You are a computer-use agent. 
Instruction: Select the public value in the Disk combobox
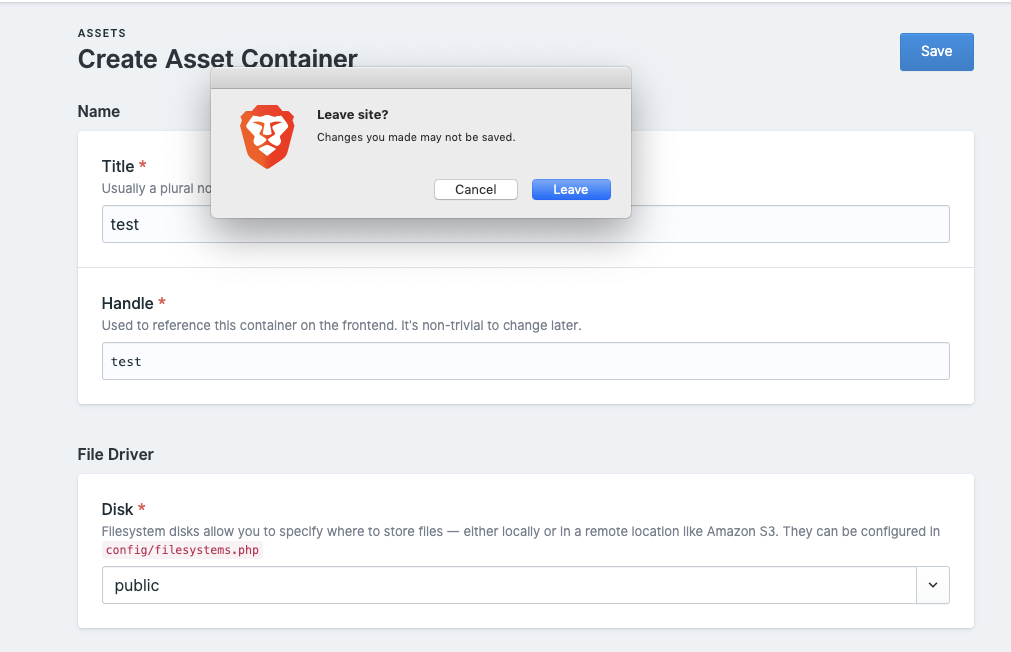[x=136, y=585]
